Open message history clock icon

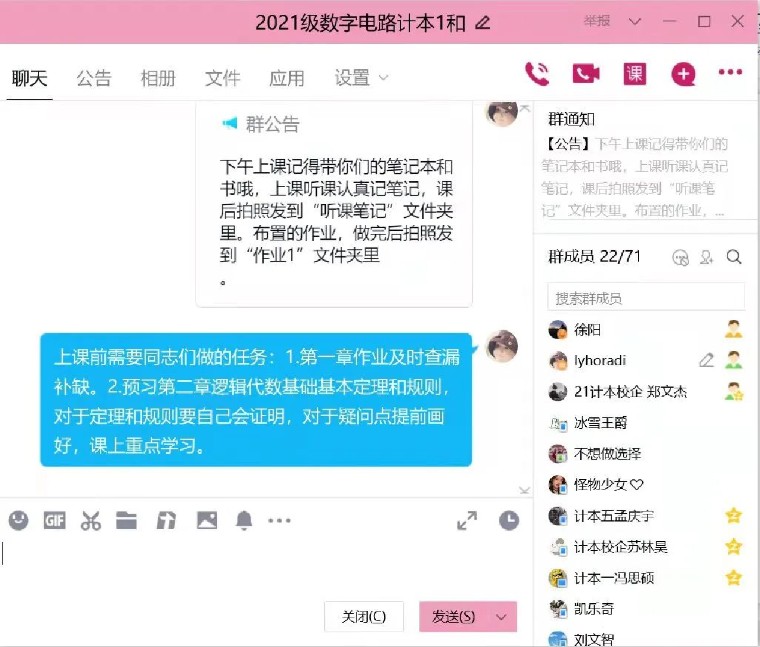509,521
